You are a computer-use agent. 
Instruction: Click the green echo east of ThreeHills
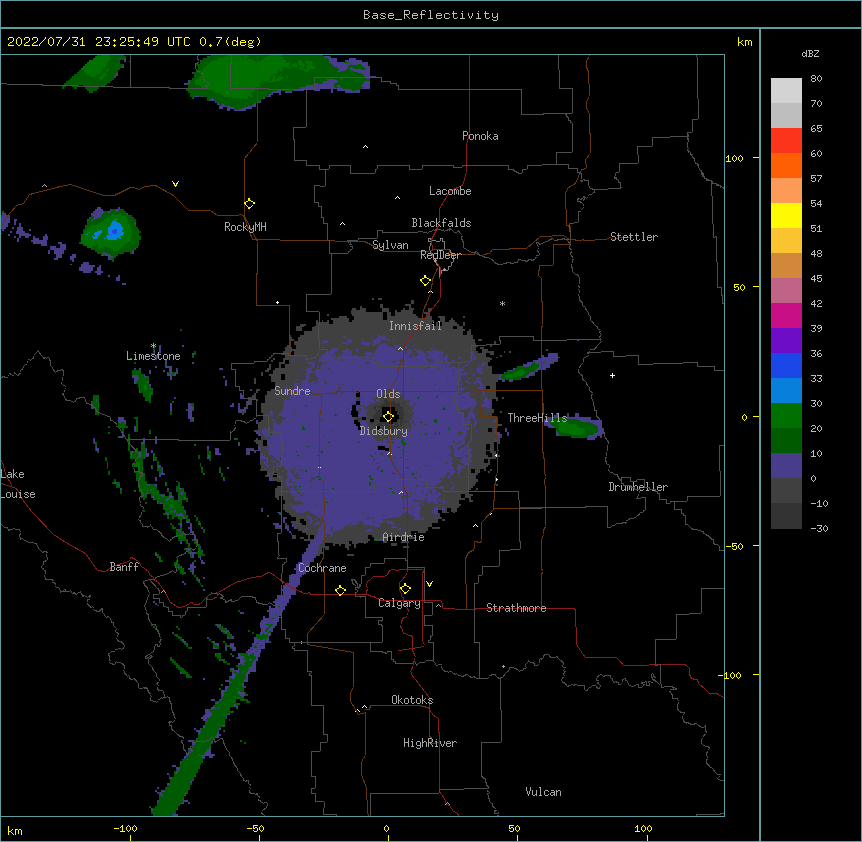(x=577, y=426)
